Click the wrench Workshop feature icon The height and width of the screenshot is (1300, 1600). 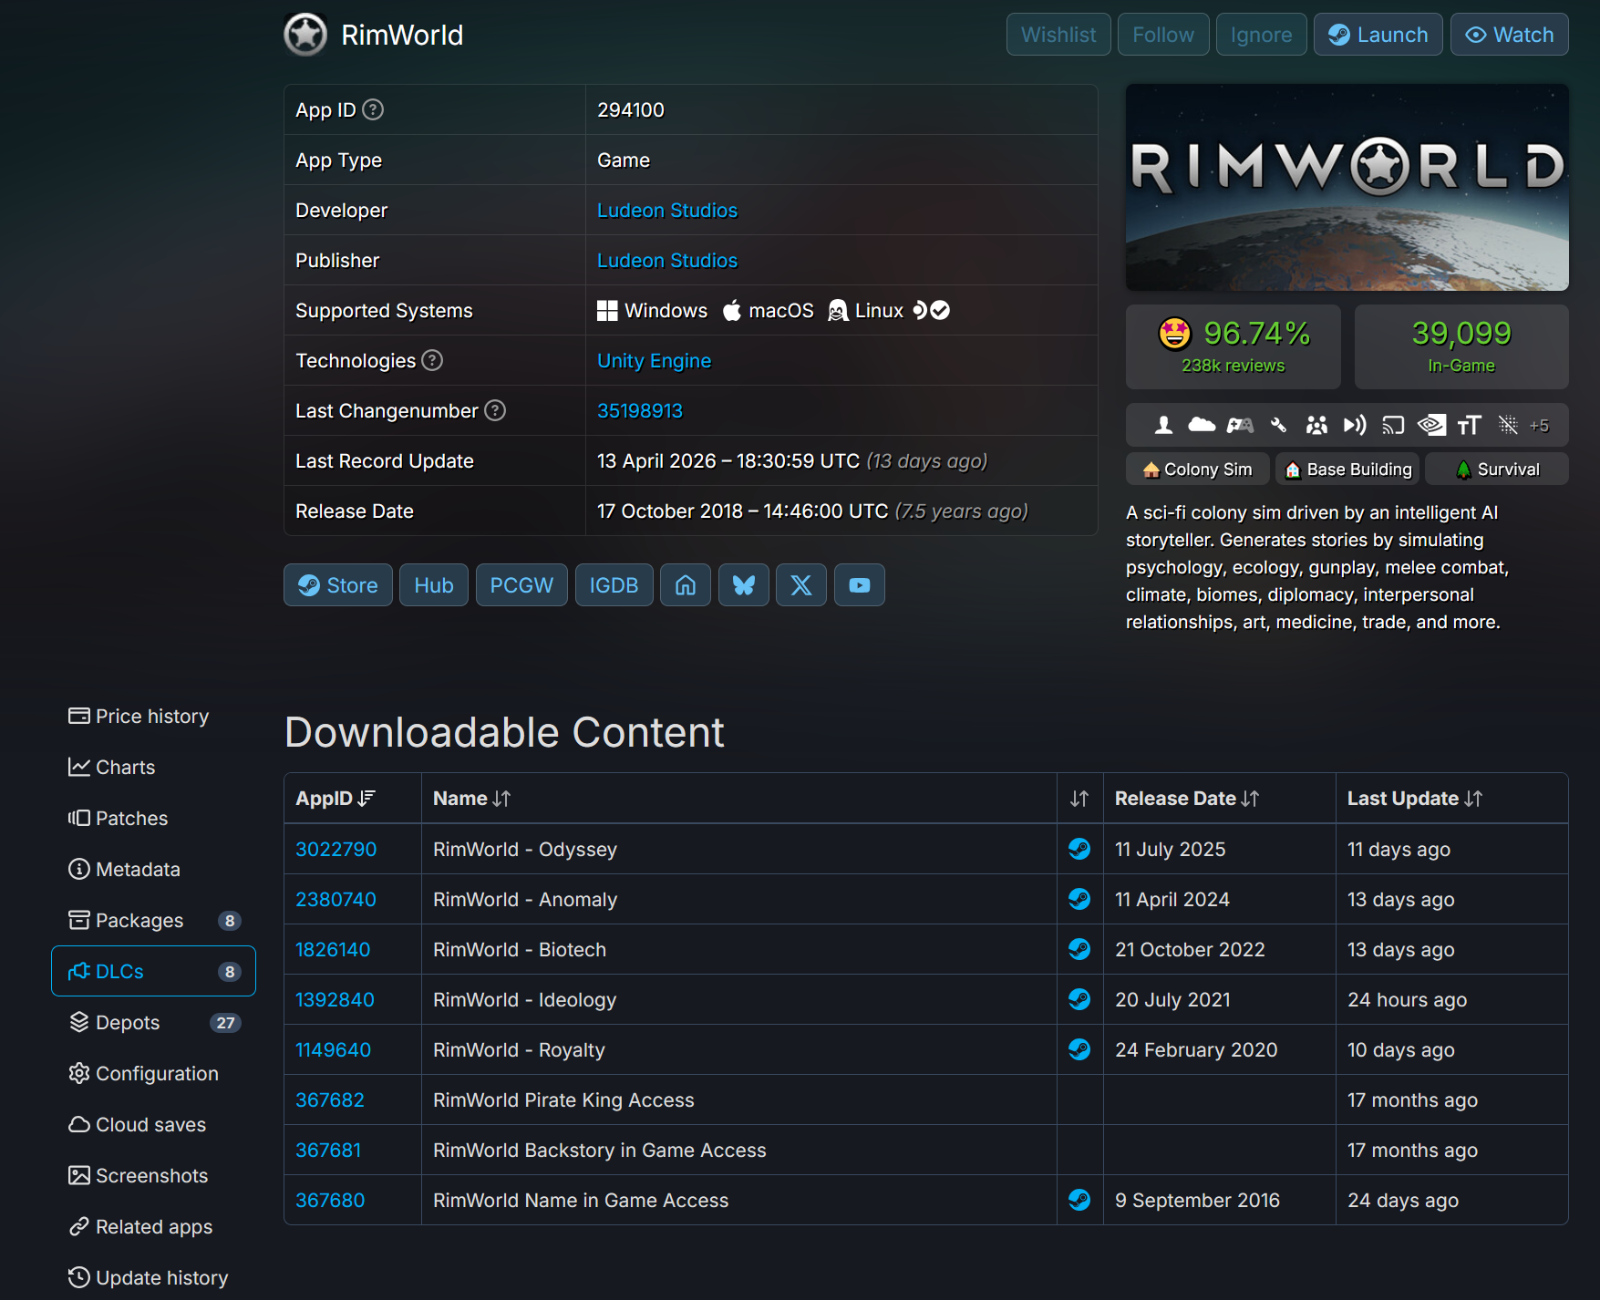click(1278, 425)
